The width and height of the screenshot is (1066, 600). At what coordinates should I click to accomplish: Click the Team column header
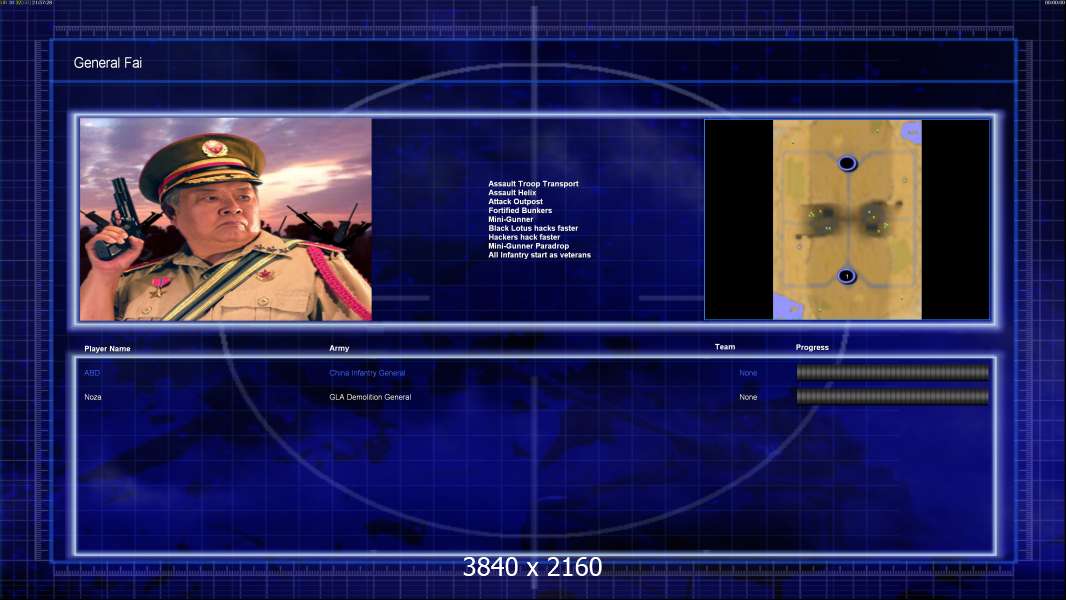click(x=725, y=347)
